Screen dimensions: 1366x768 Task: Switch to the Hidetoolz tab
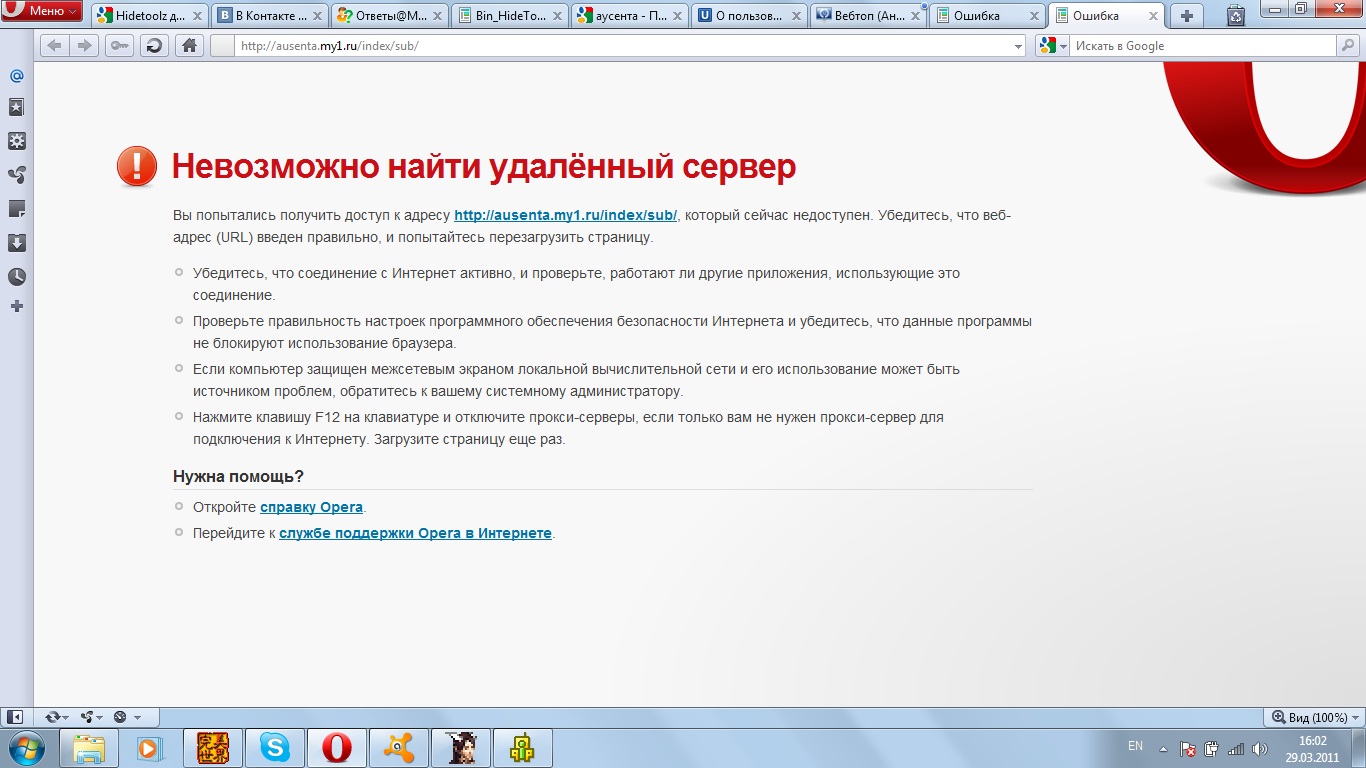pos(150,15)
